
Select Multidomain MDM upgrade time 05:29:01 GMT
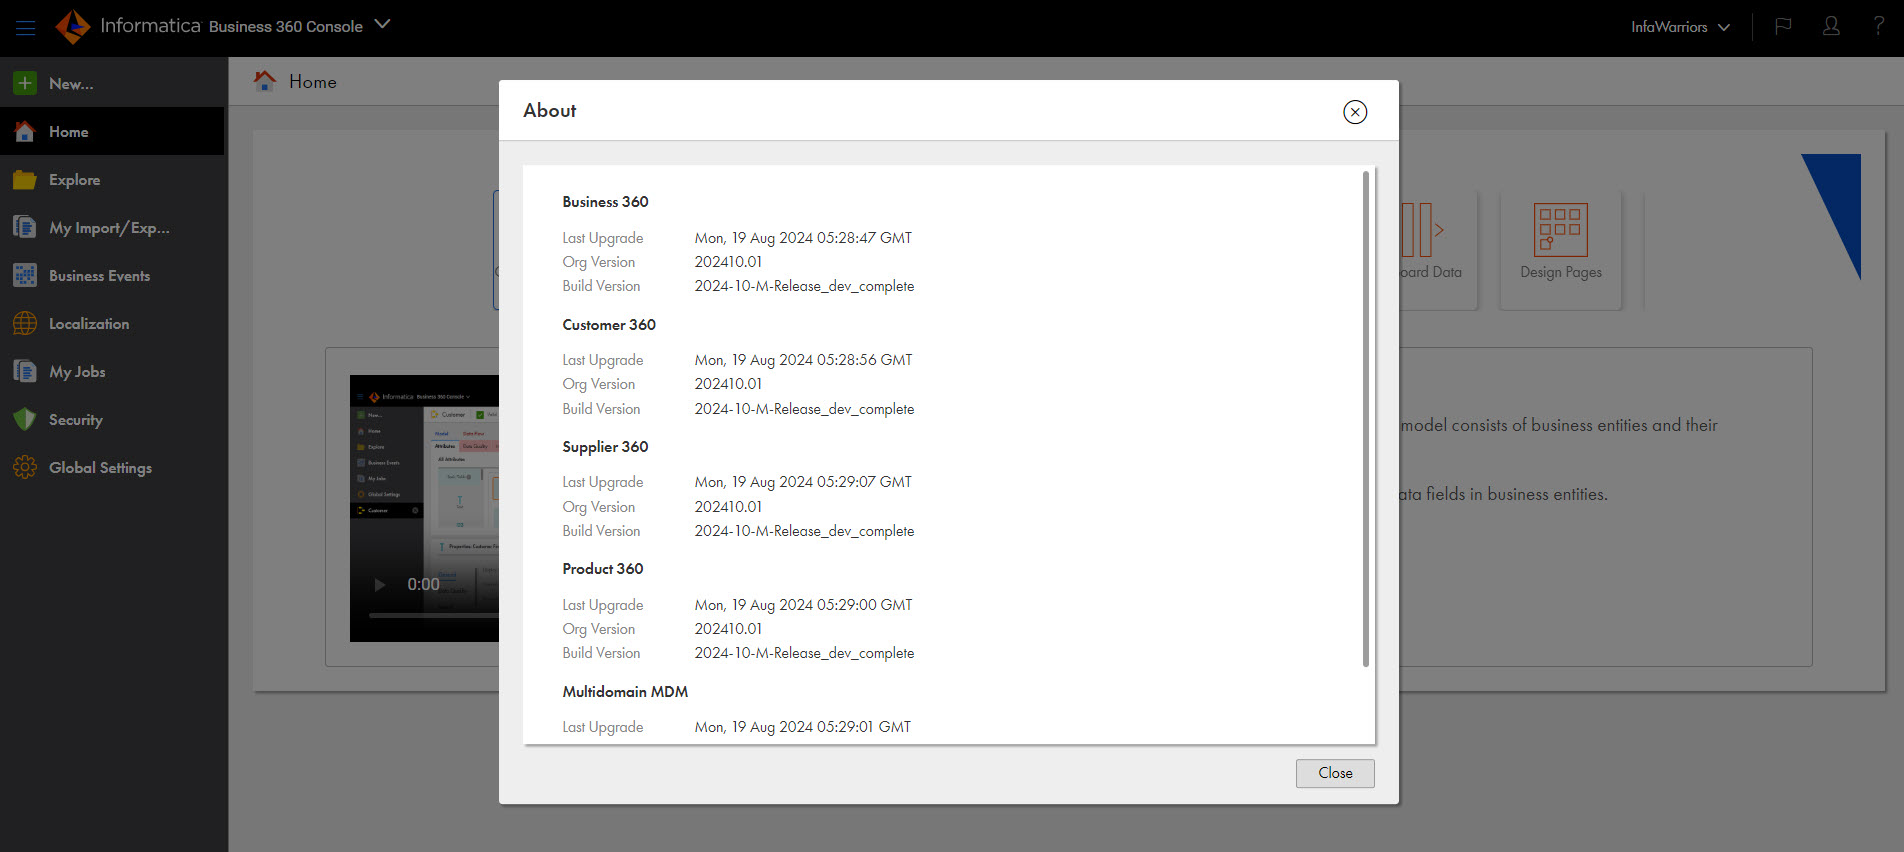803,727
